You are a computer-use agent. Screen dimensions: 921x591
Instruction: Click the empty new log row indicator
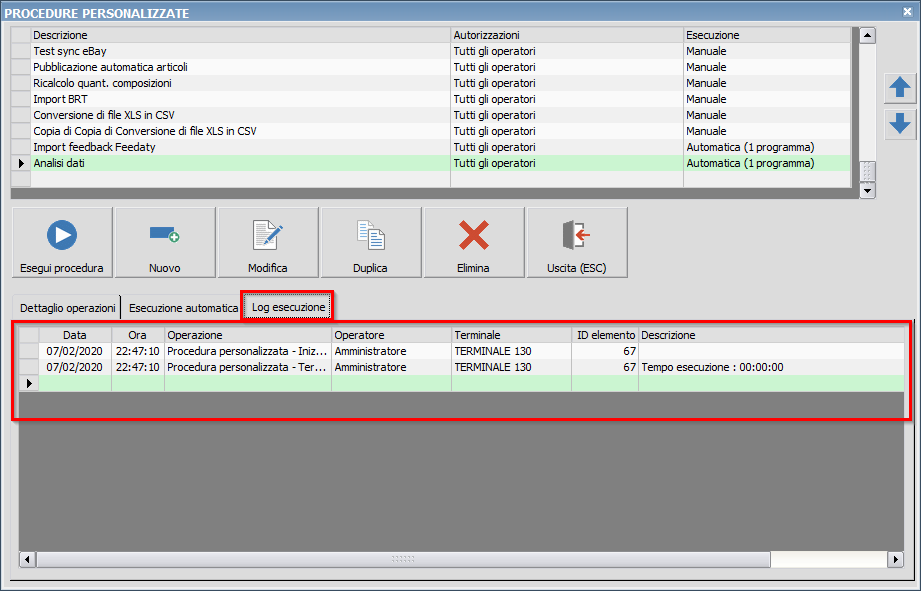pyautogui.click(x=29, y=383)
